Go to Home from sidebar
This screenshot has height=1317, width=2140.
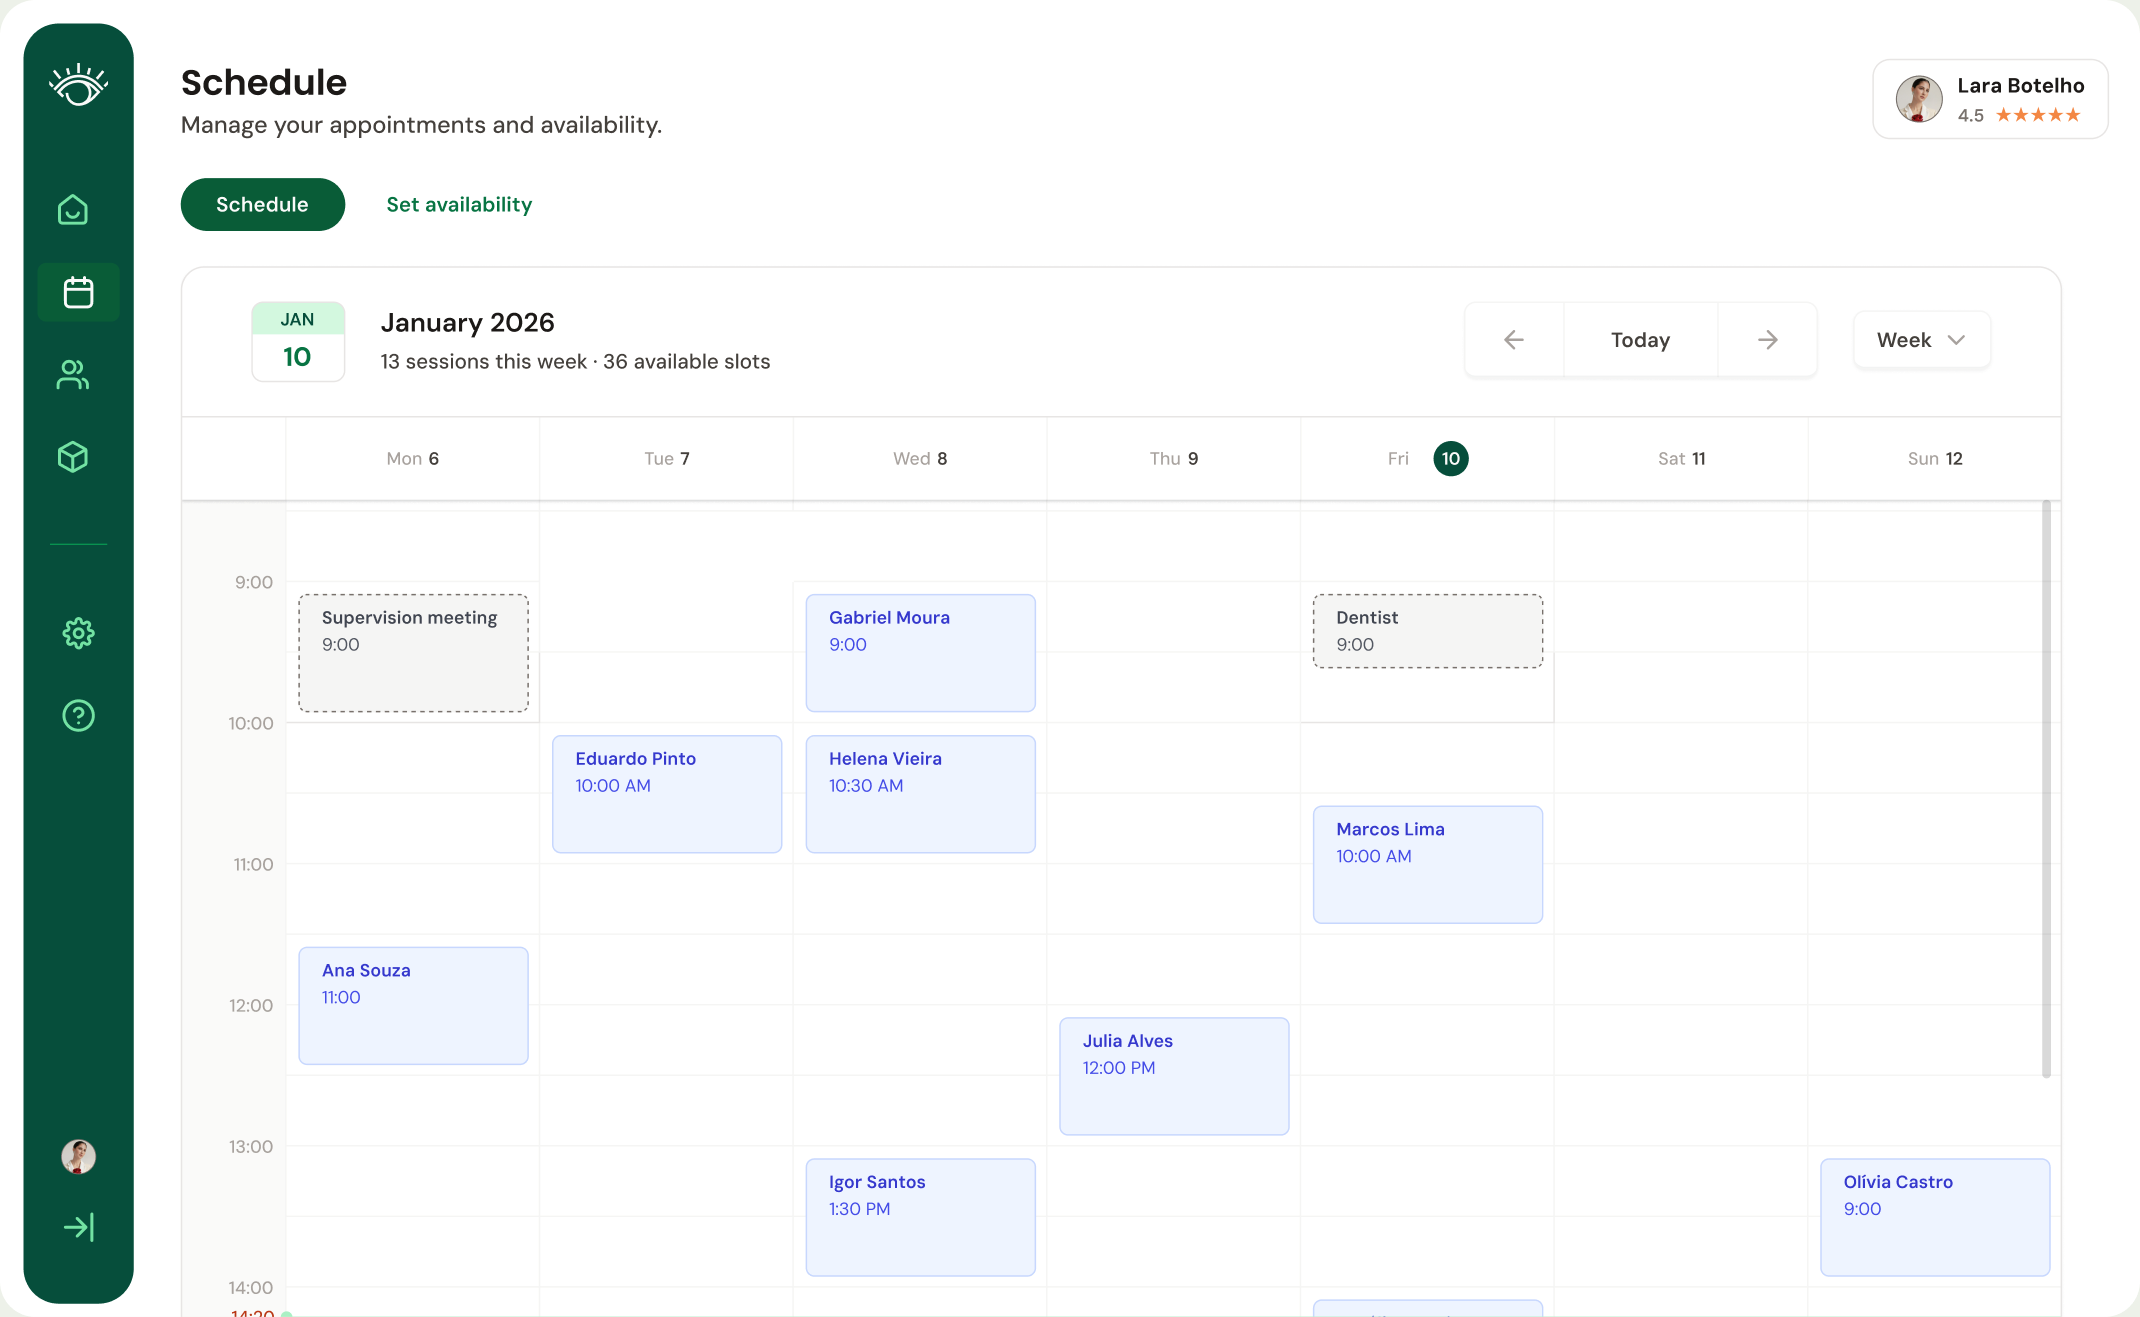[x=73, y=210]
